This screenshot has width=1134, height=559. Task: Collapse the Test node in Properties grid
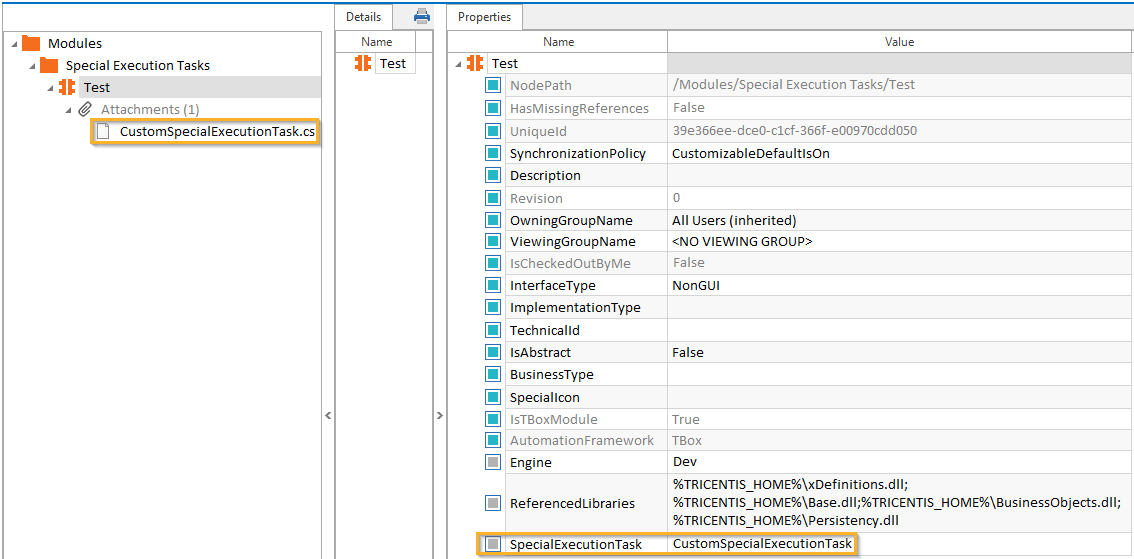(459, 63)
